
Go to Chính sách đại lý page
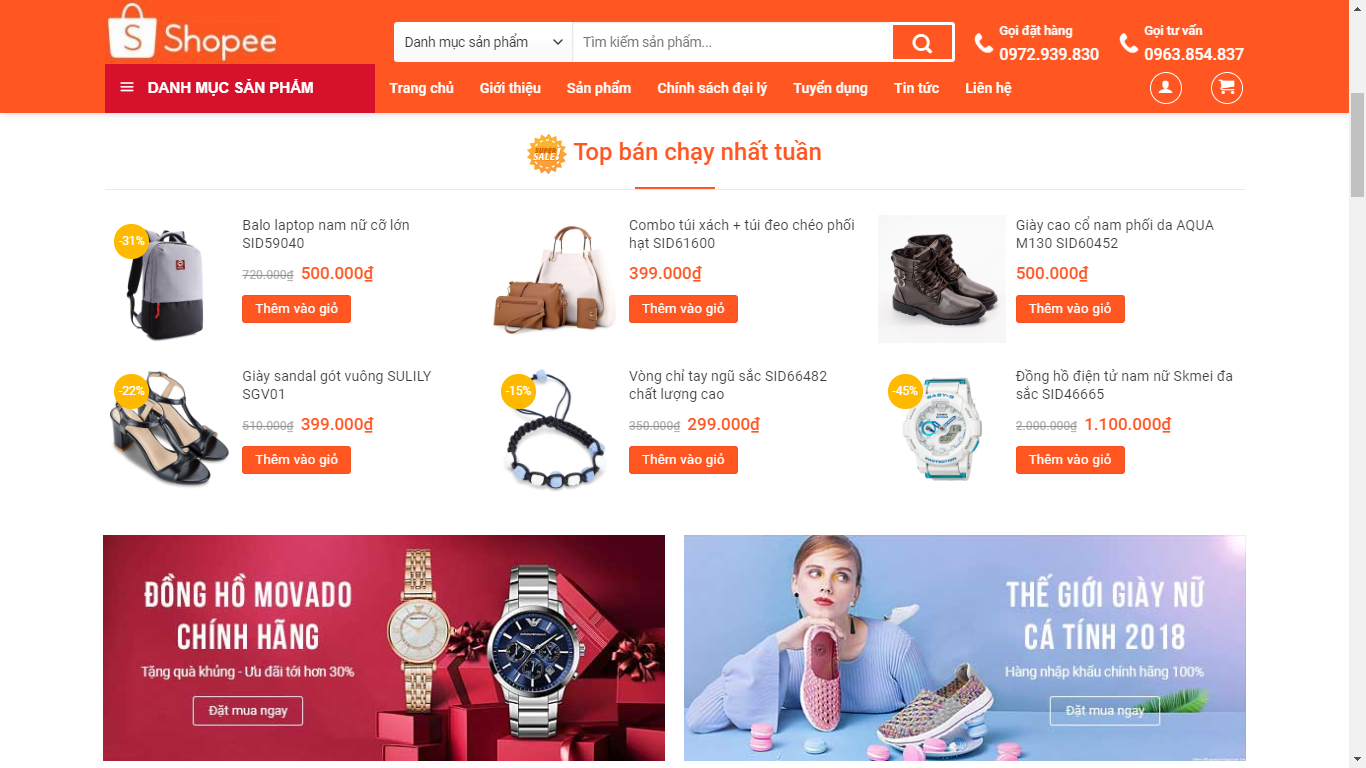click(x=712, y=88)
